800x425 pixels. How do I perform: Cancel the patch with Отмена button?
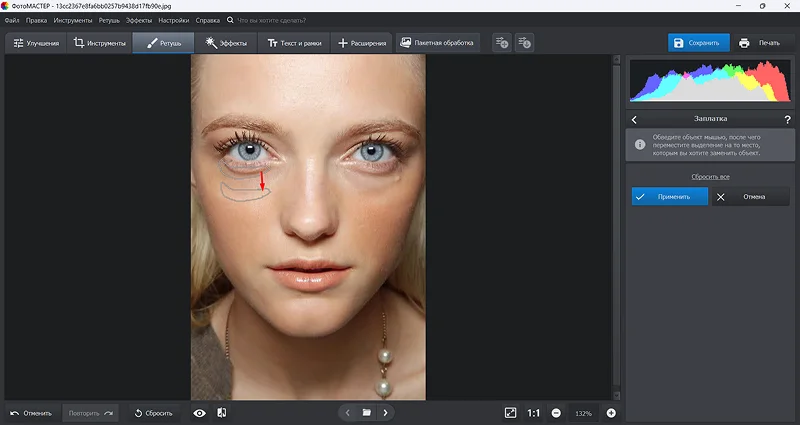(x=751, y=196)
